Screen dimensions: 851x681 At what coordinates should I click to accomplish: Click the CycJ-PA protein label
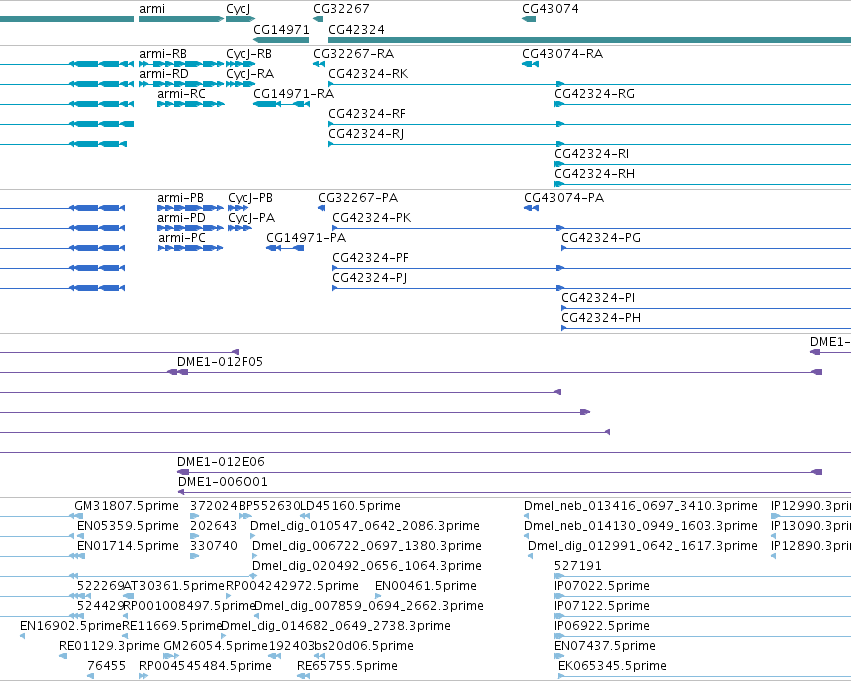pyautogui.click(x=251, y=218)
